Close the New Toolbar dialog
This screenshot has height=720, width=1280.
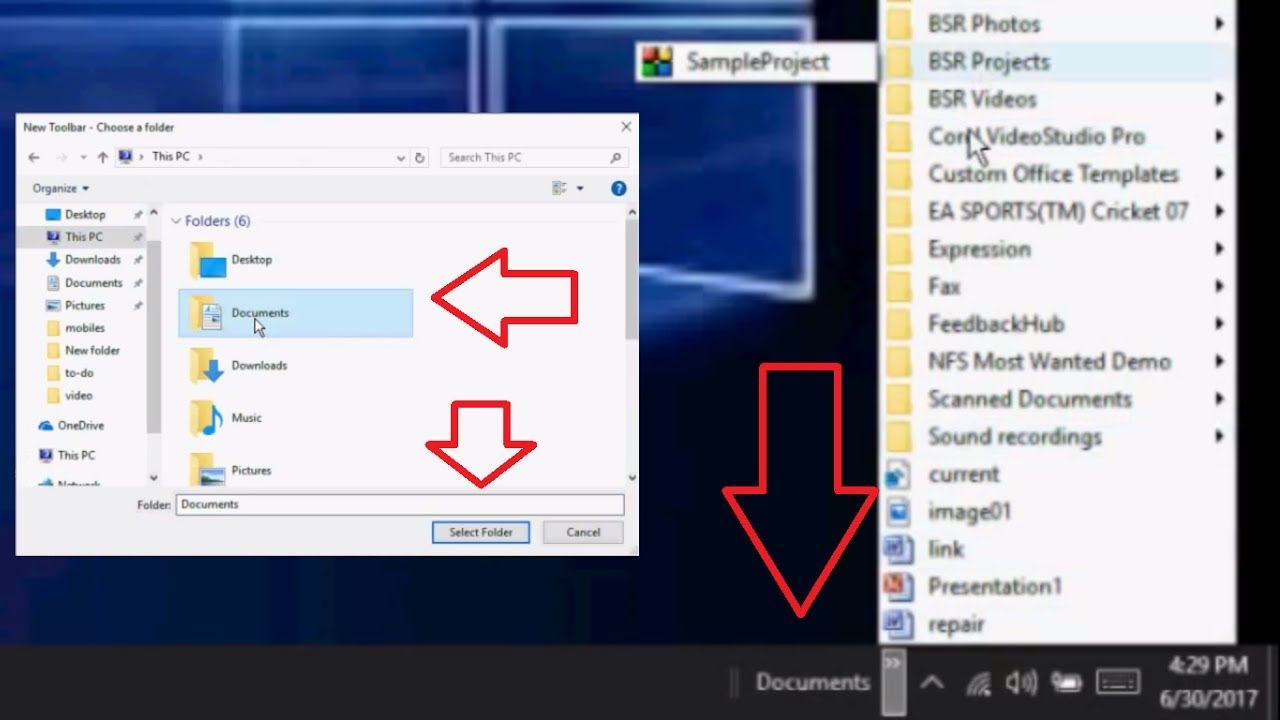coord(626,127)
